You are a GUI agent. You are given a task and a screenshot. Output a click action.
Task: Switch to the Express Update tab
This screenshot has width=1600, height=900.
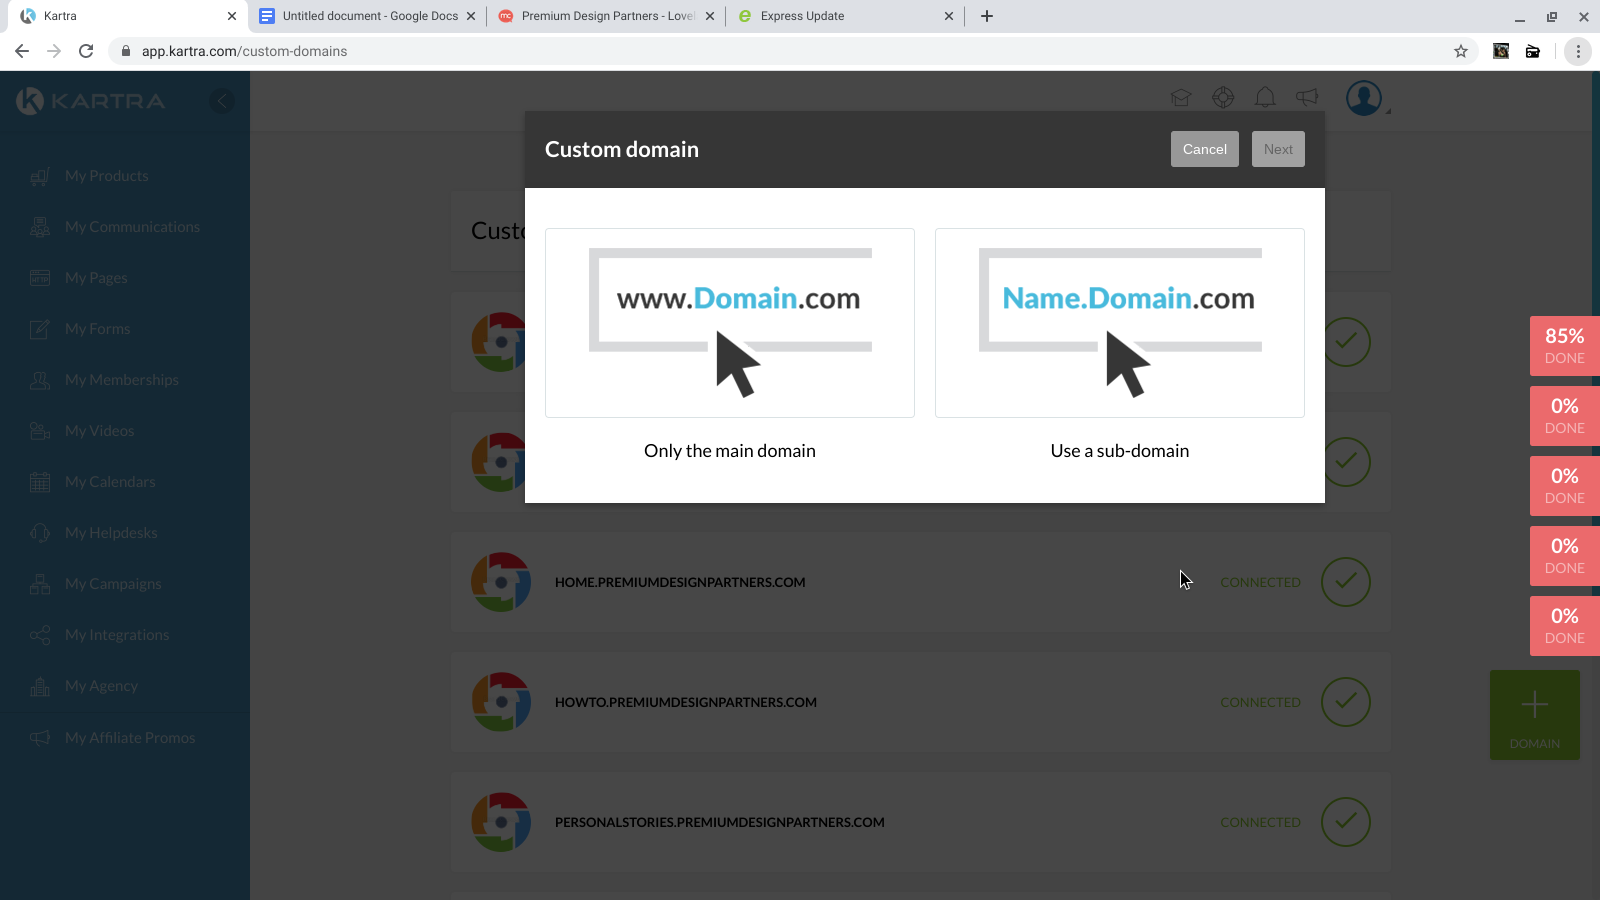(x=846, y=16)
